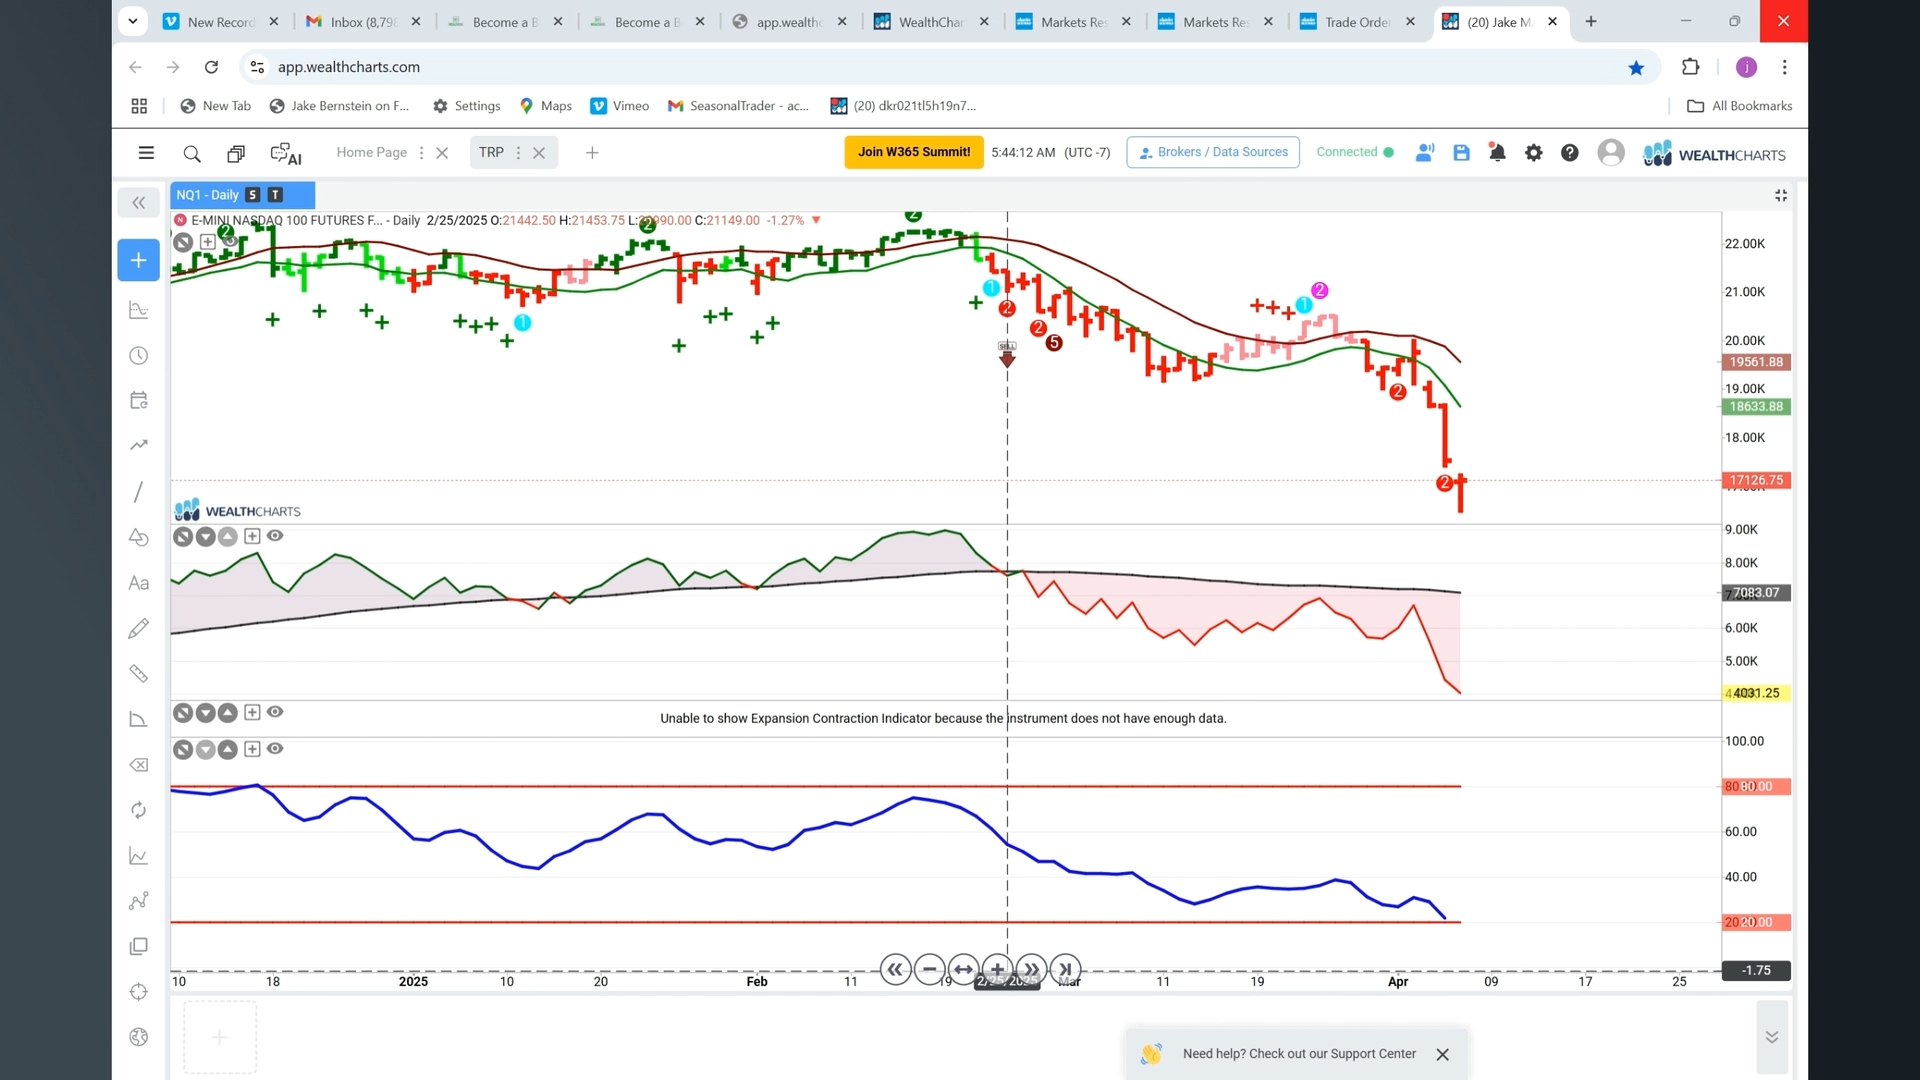The image size is (1920, 1080).
Task: Open the SeasonalTrader bookmark
Action: coord(738,106)
